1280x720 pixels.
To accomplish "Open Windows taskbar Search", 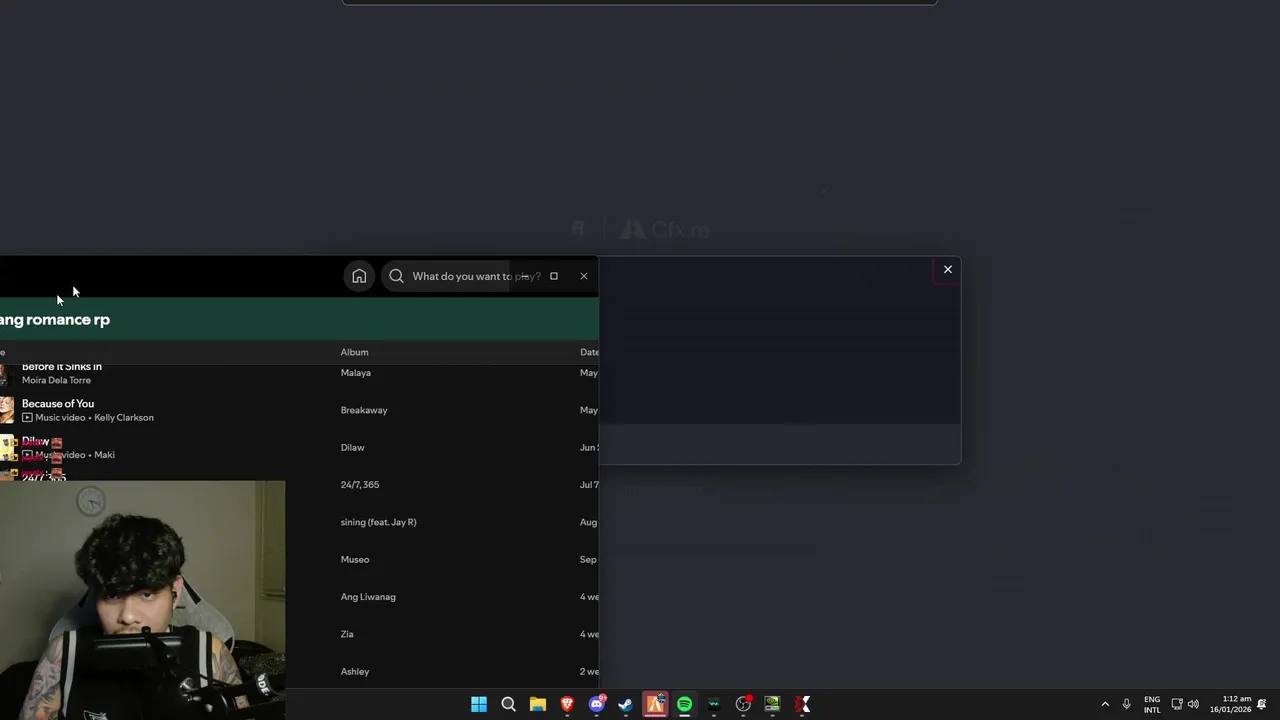I will (x=508, y=705).
